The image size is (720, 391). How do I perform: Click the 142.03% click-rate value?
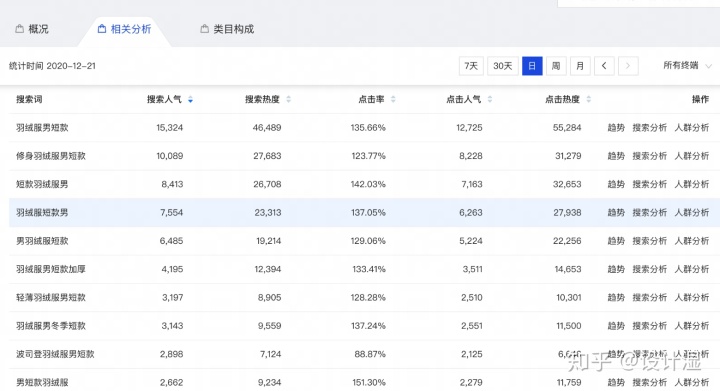[368, 184]
